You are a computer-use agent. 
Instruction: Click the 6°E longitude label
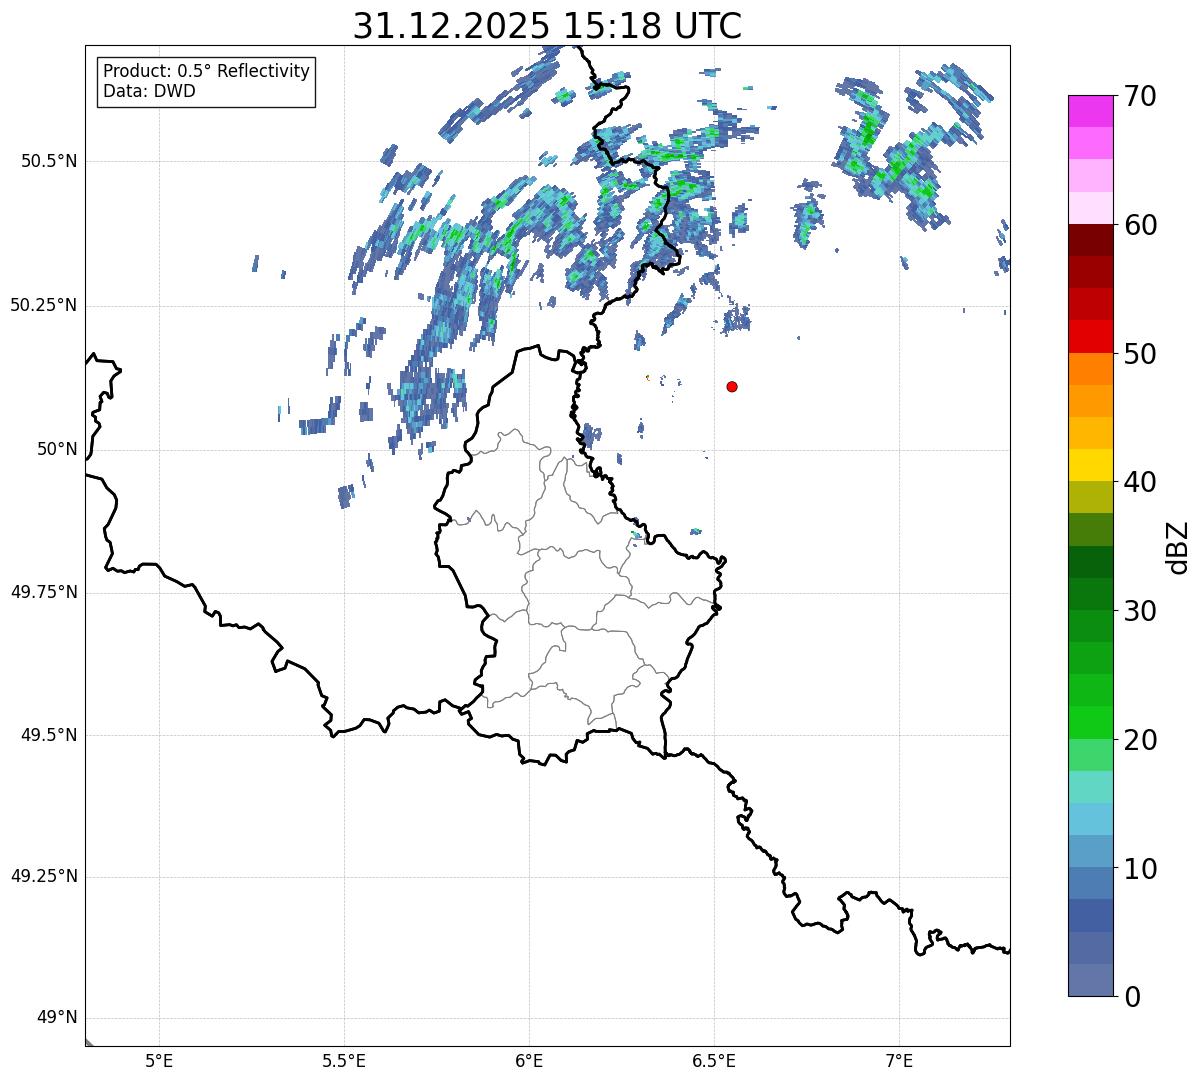point(529,1060)
